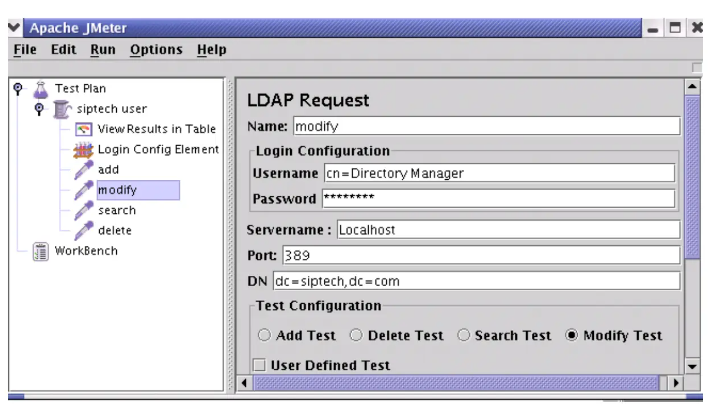Open the window menu arrow in title bar
The height and width of the screenshot is (408, 727).
[14, 27]
